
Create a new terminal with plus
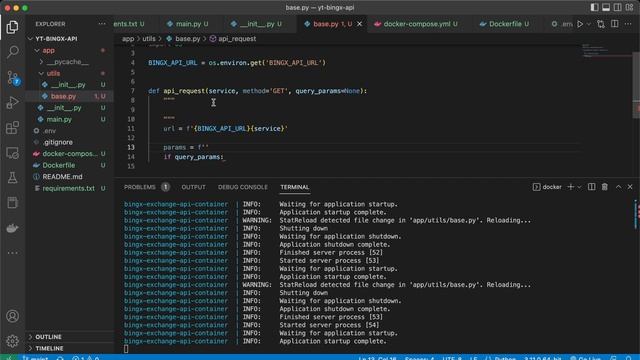571,187
